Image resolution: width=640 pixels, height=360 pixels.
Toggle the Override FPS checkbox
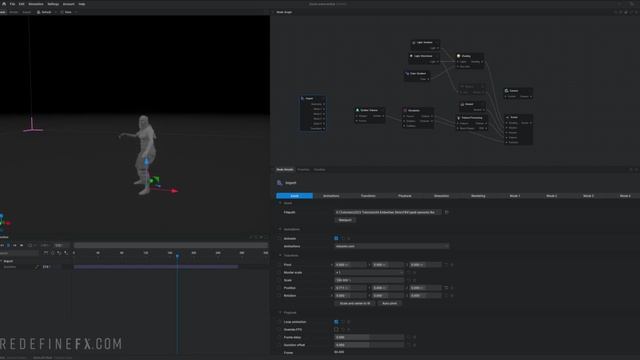point(336,329)
